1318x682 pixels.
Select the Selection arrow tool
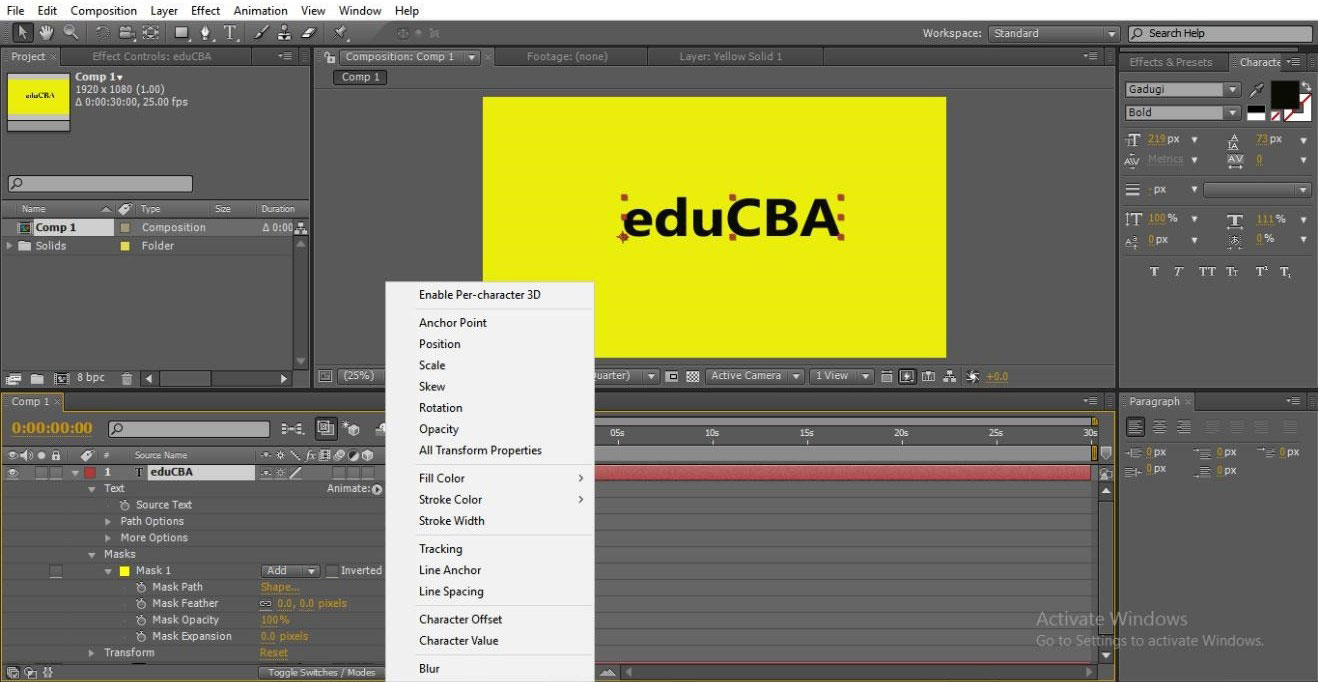(x=23, y=33)
